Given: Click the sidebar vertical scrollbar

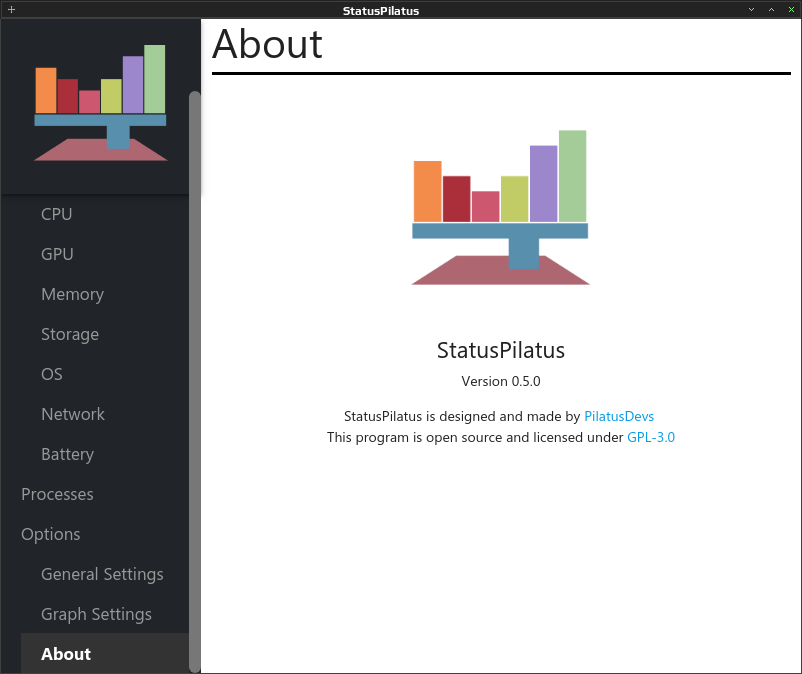Looking at the screenshot, I should pos(194,381).
